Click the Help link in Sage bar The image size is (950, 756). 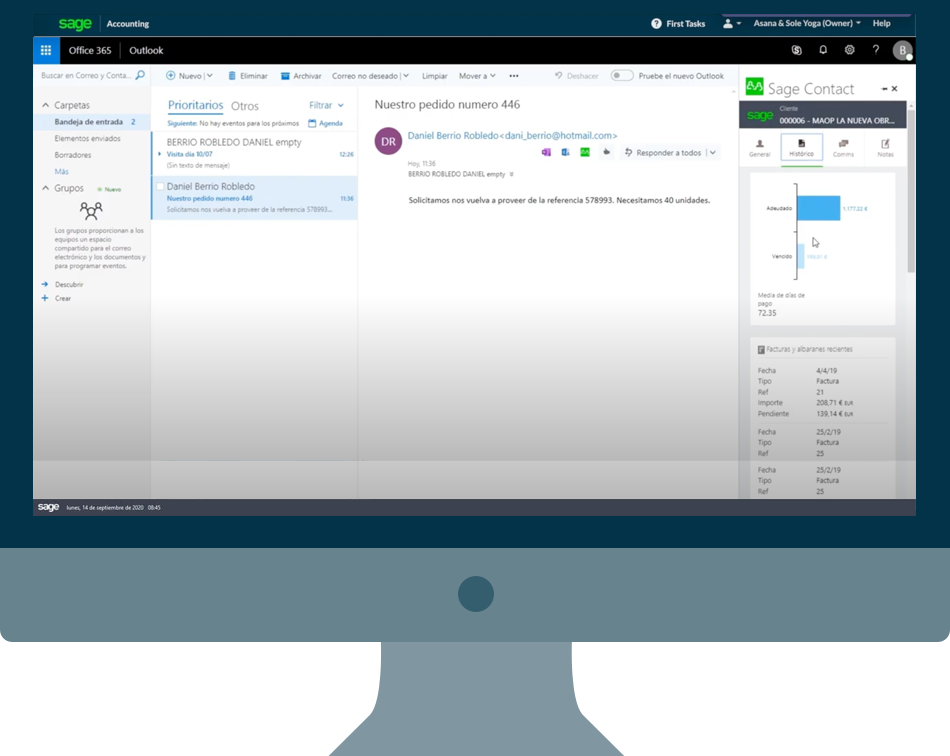(x=882, y=23)
